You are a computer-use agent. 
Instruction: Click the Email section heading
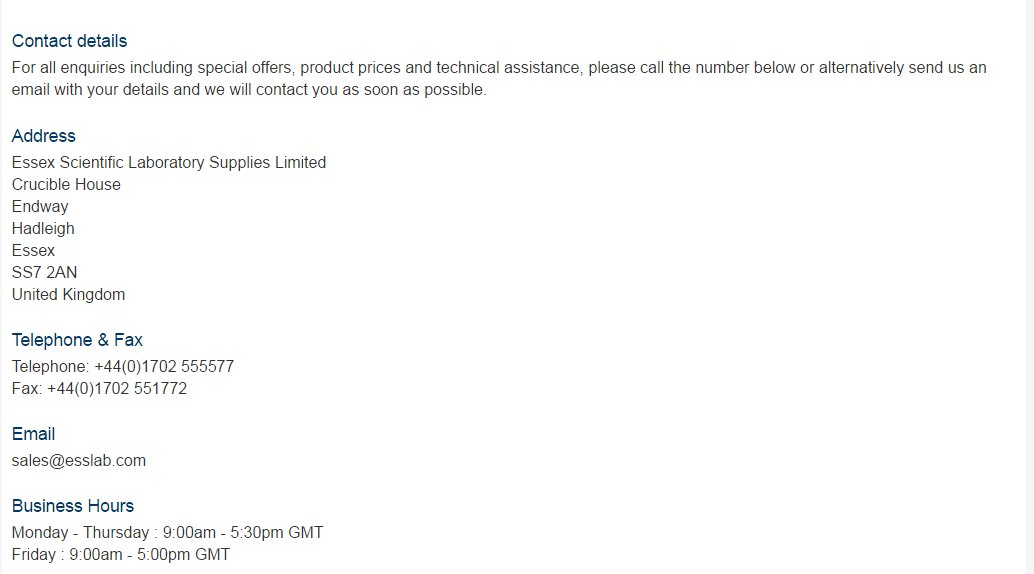(x=33, y=434)
